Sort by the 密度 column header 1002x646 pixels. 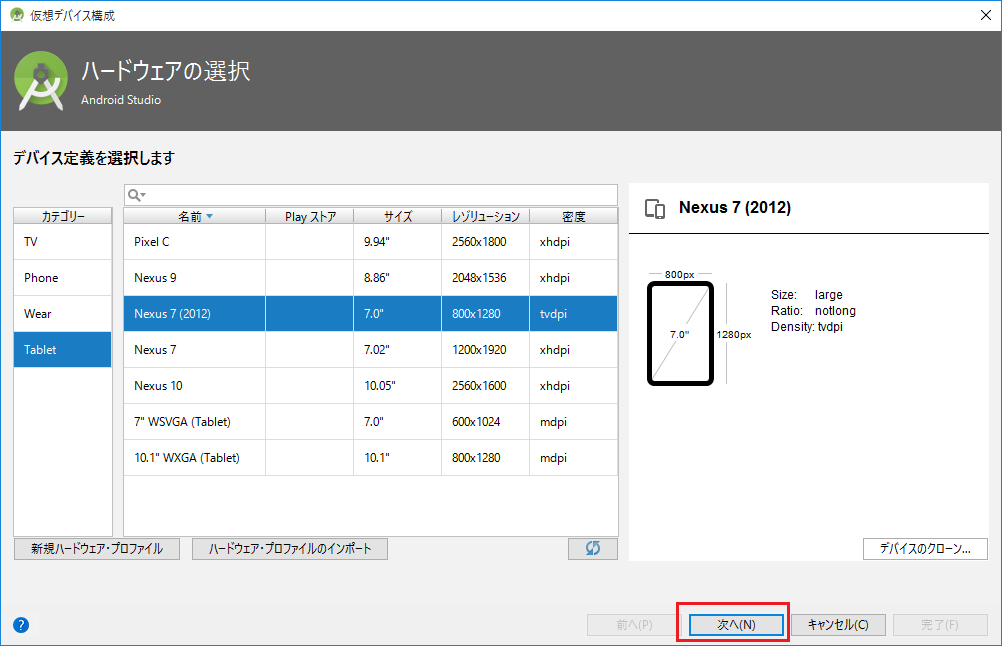[573, 217]
